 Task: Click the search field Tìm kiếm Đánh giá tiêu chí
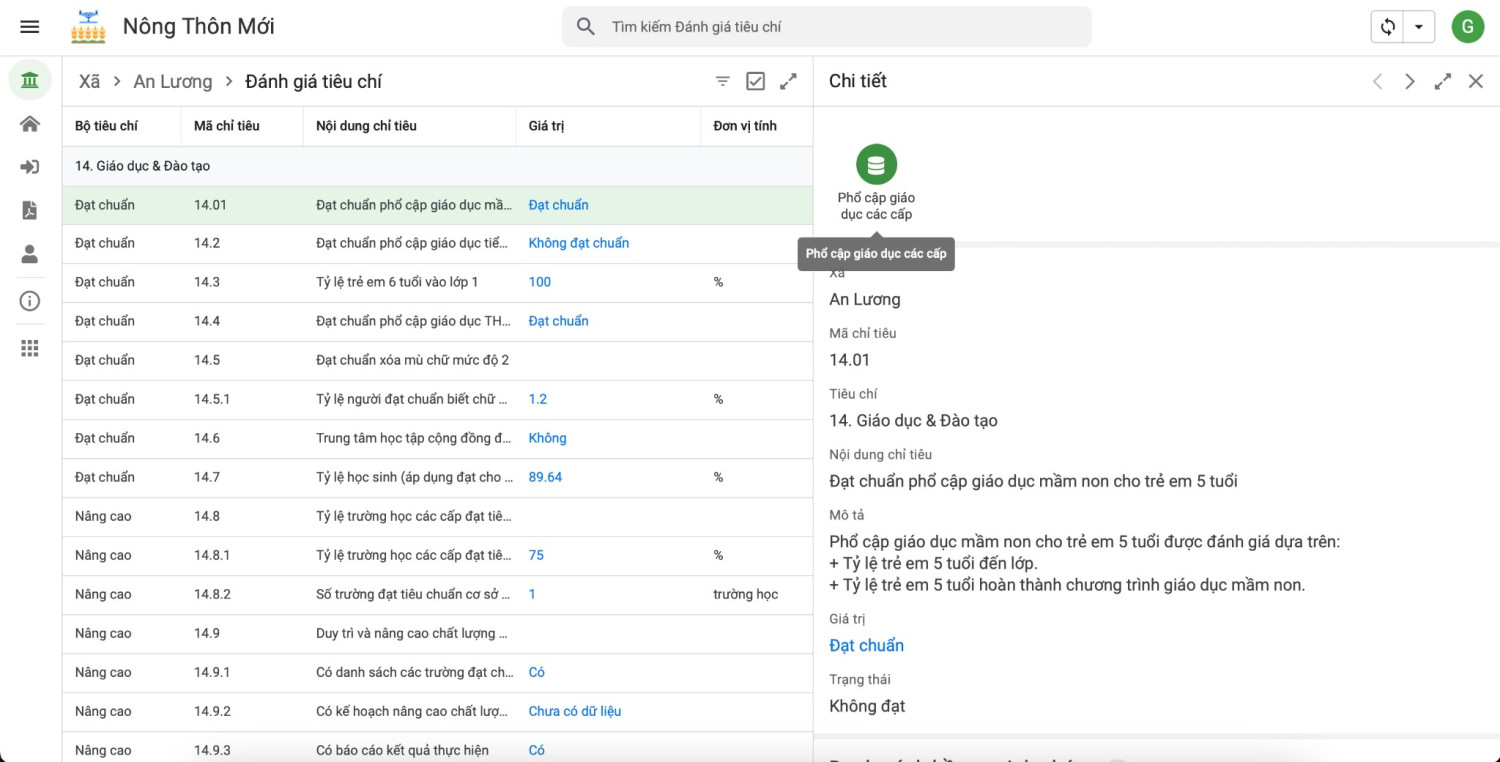840,27
